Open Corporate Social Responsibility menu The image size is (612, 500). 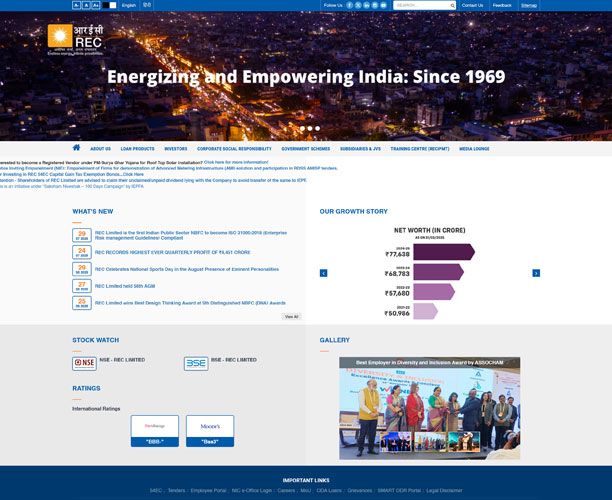pos(234,149)
